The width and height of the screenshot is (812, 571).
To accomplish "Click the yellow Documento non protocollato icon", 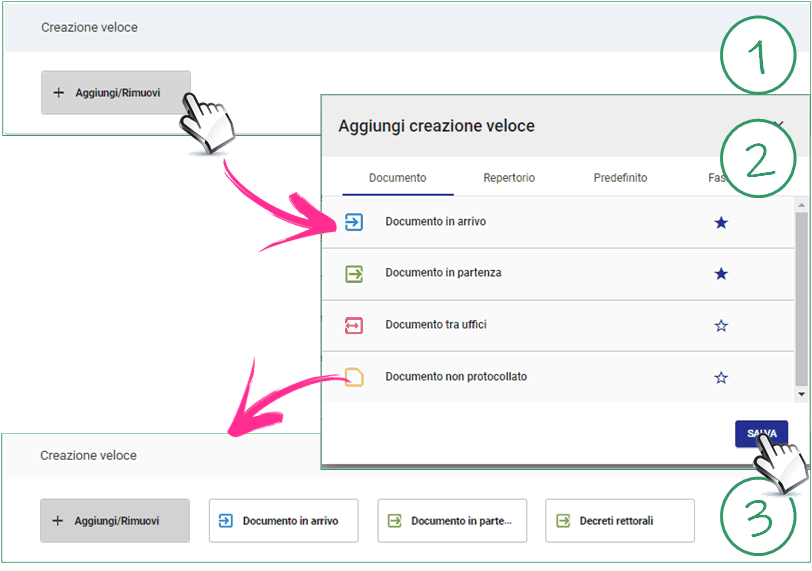I will 354,377.
